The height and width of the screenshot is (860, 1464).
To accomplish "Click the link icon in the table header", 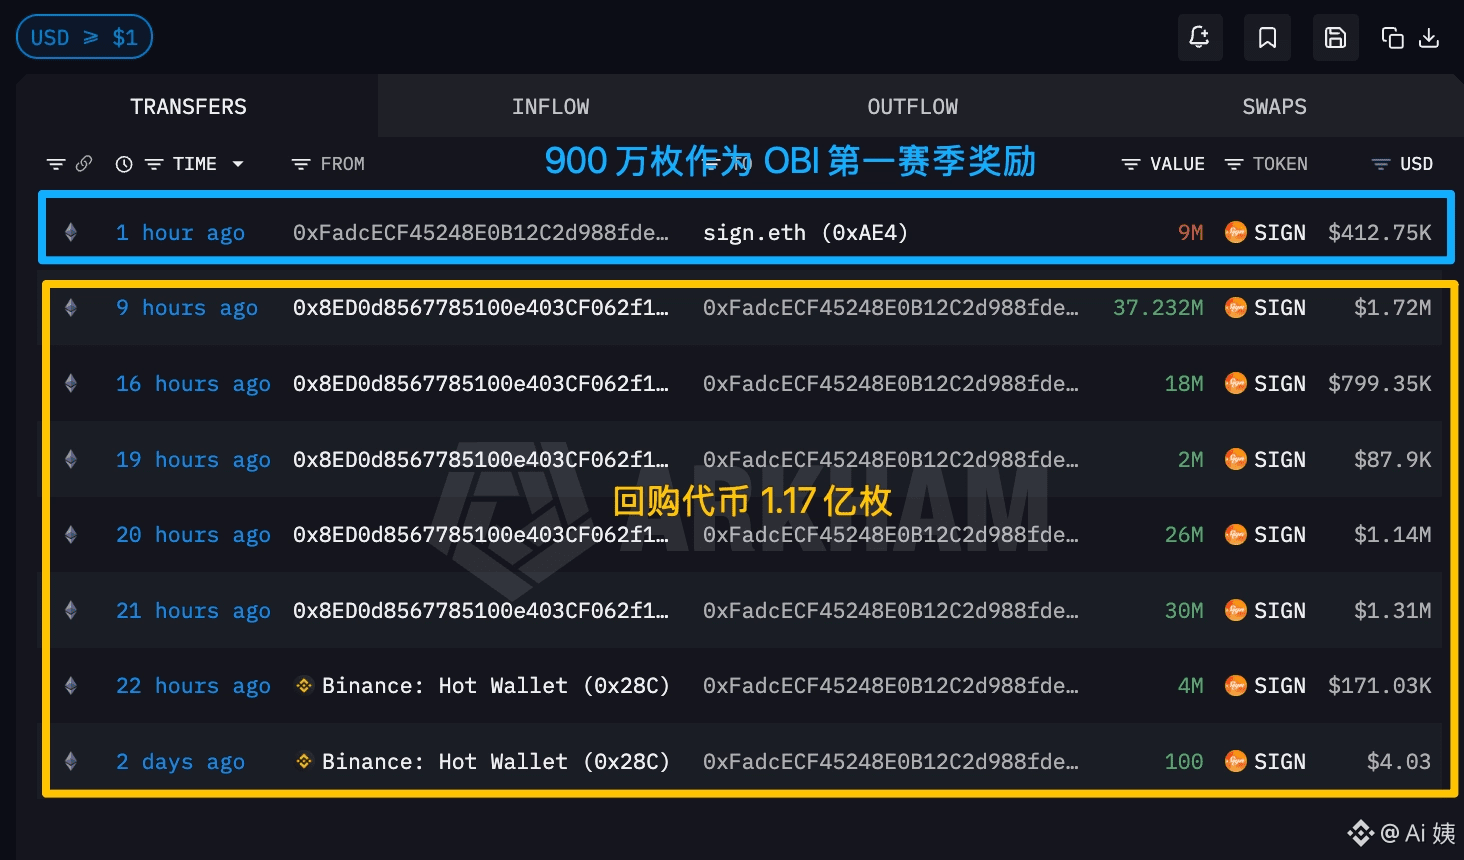I will pyautogui.click(x=84, y=163).
